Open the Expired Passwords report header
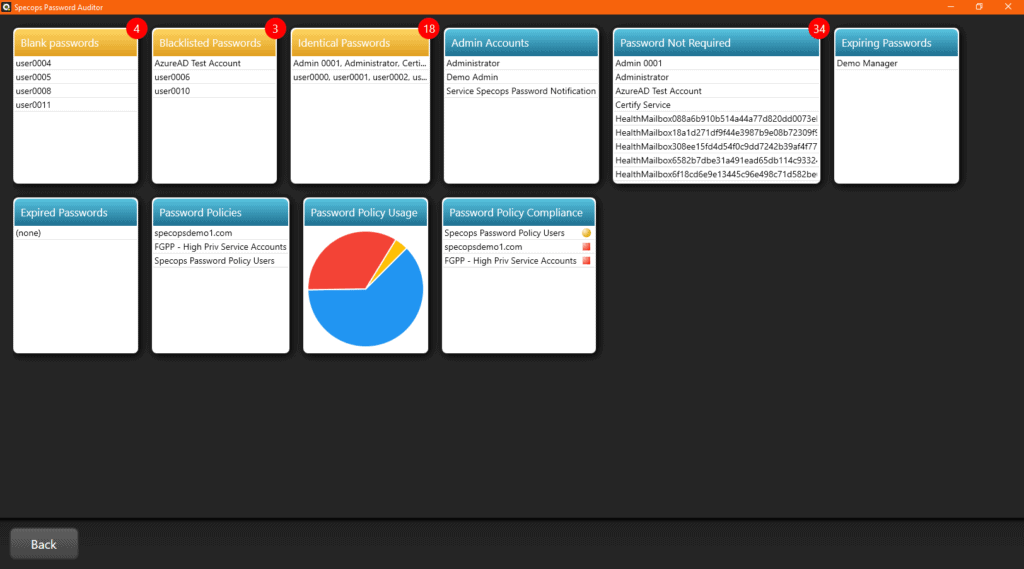The height and width of the screenshot is (569, 1024). pos(76,213)
